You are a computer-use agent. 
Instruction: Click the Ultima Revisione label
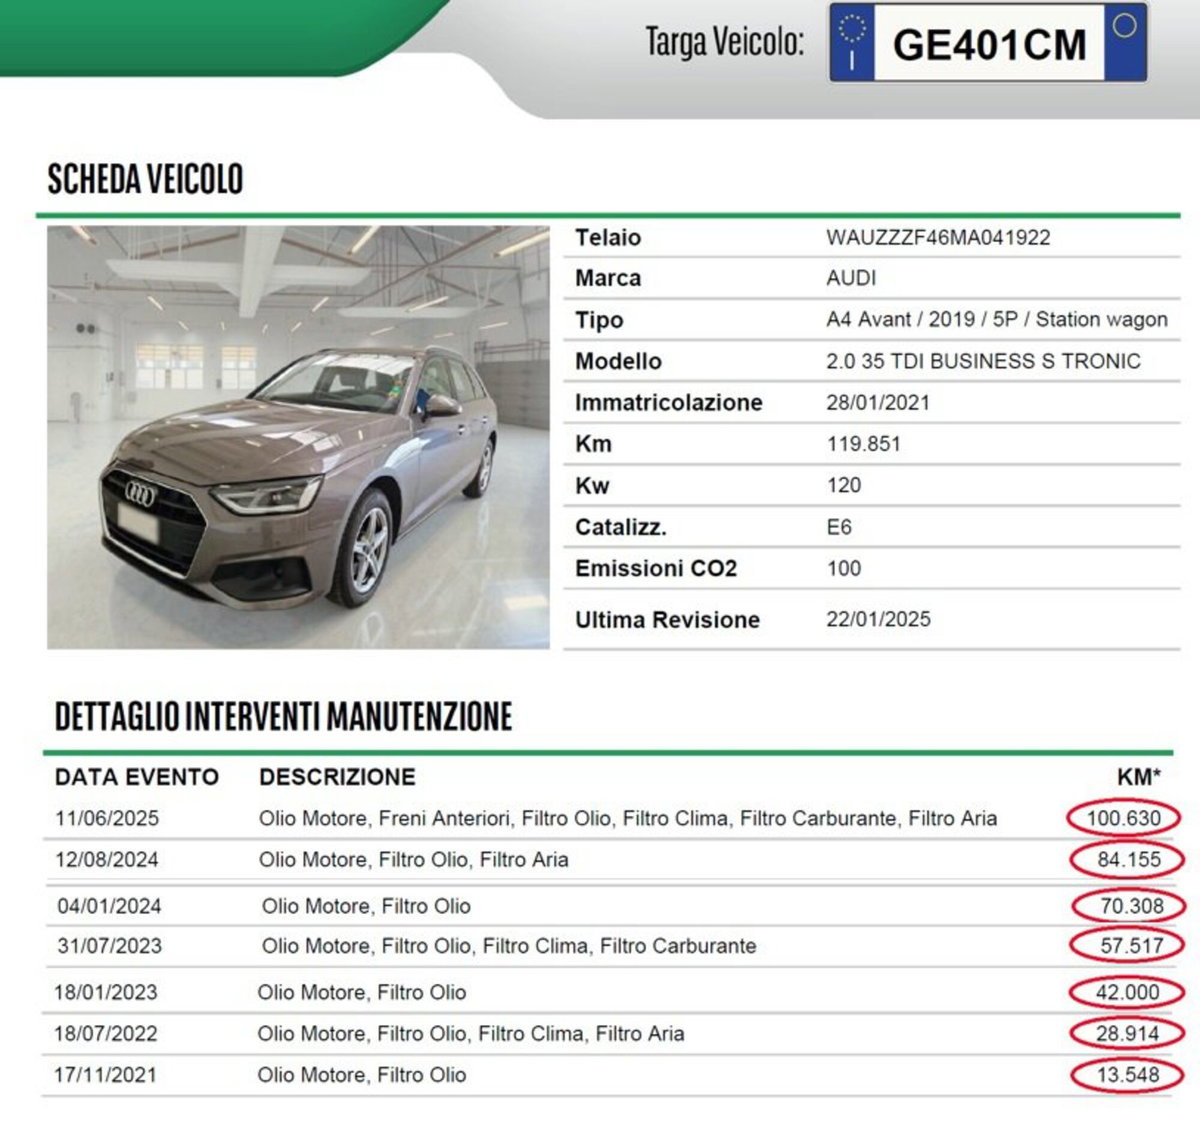(667, 620)
